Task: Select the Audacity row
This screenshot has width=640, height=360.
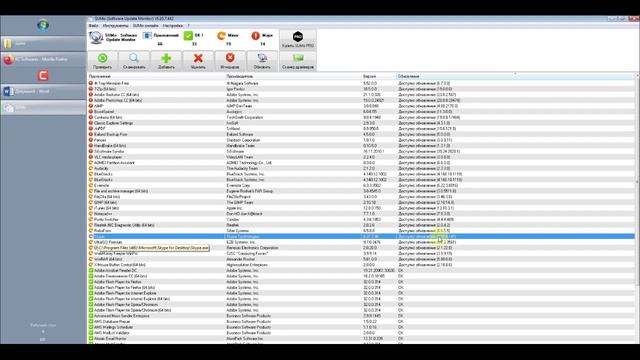Action: click(x=361, y=169)
